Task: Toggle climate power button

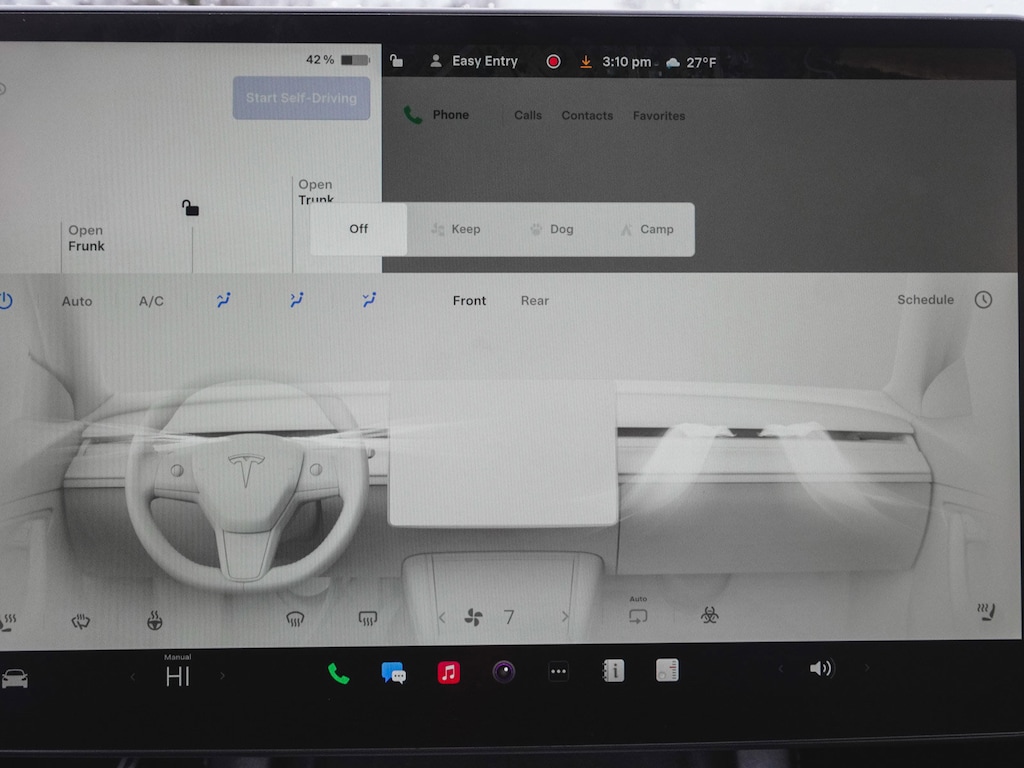Action: point(6,300)
